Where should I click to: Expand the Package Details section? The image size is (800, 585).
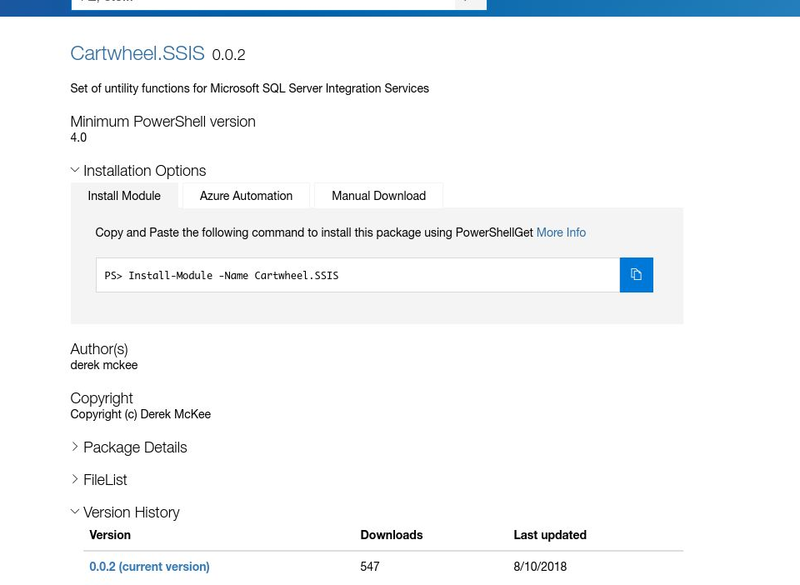click(x=129, y=447)
